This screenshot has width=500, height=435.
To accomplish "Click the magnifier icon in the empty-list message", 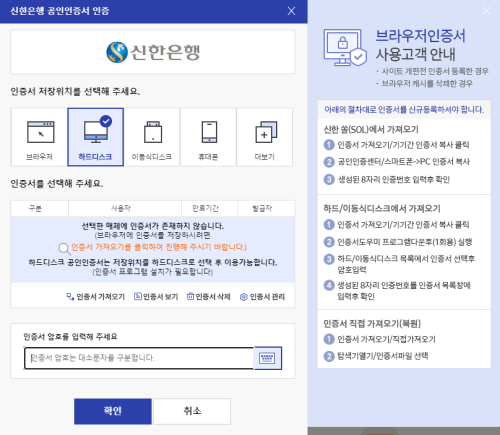I will pyautogui.click(x=64, y=249).
